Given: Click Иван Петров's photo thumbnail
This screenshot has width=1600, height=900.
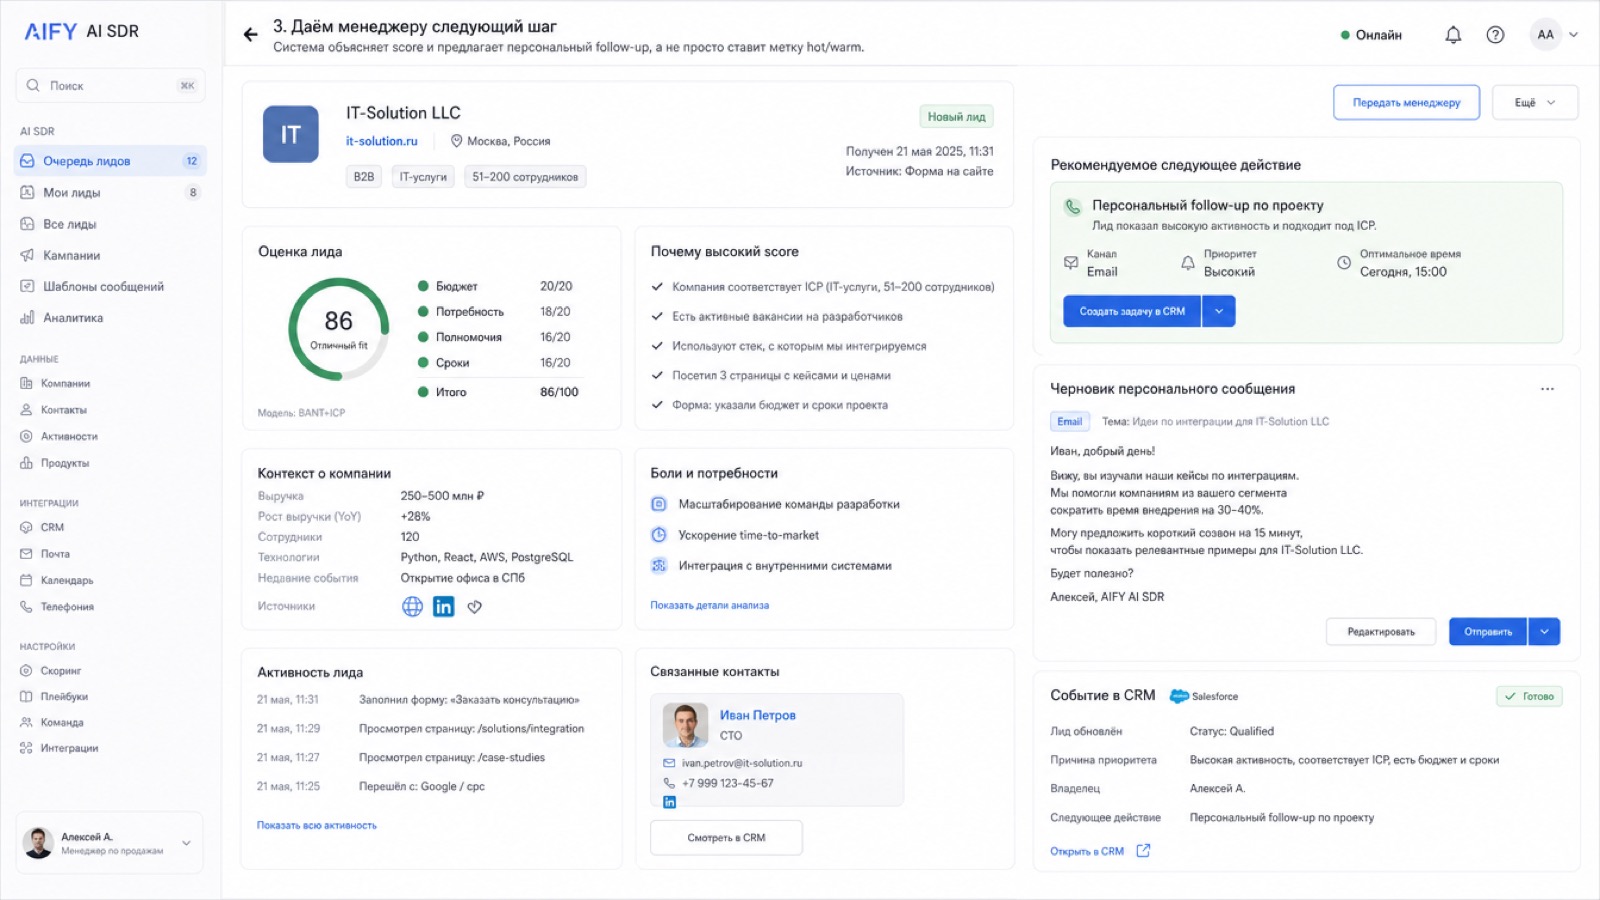Looking at the screenshot, I should coord(685,725).
